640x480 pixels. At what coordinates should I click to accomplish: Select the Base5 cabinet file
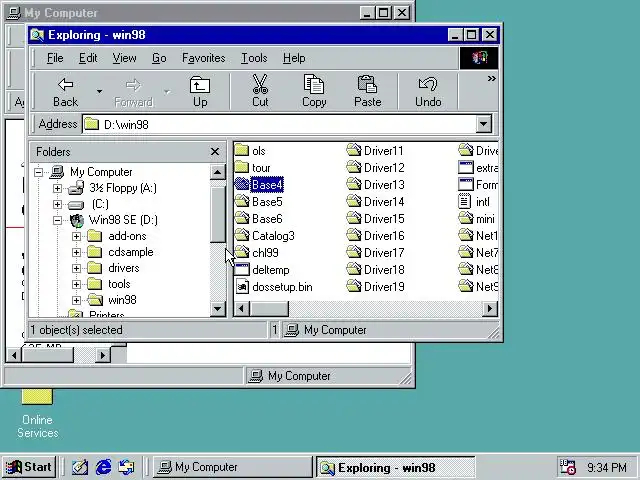(267, 202)
